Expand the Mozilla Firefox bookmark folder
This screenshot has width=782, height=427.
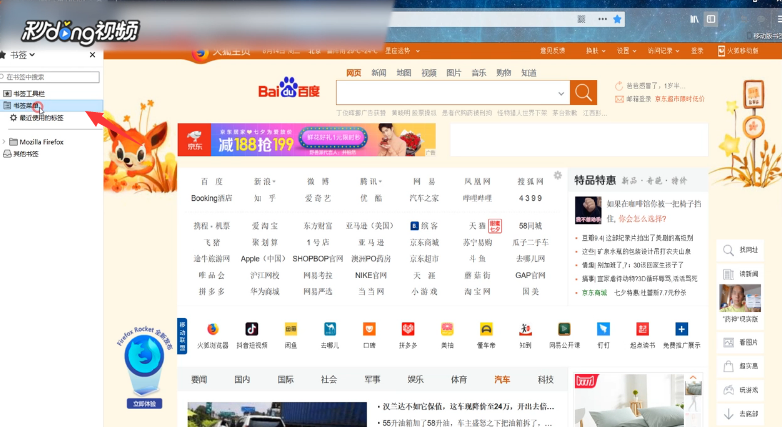[x=4, y=142]
